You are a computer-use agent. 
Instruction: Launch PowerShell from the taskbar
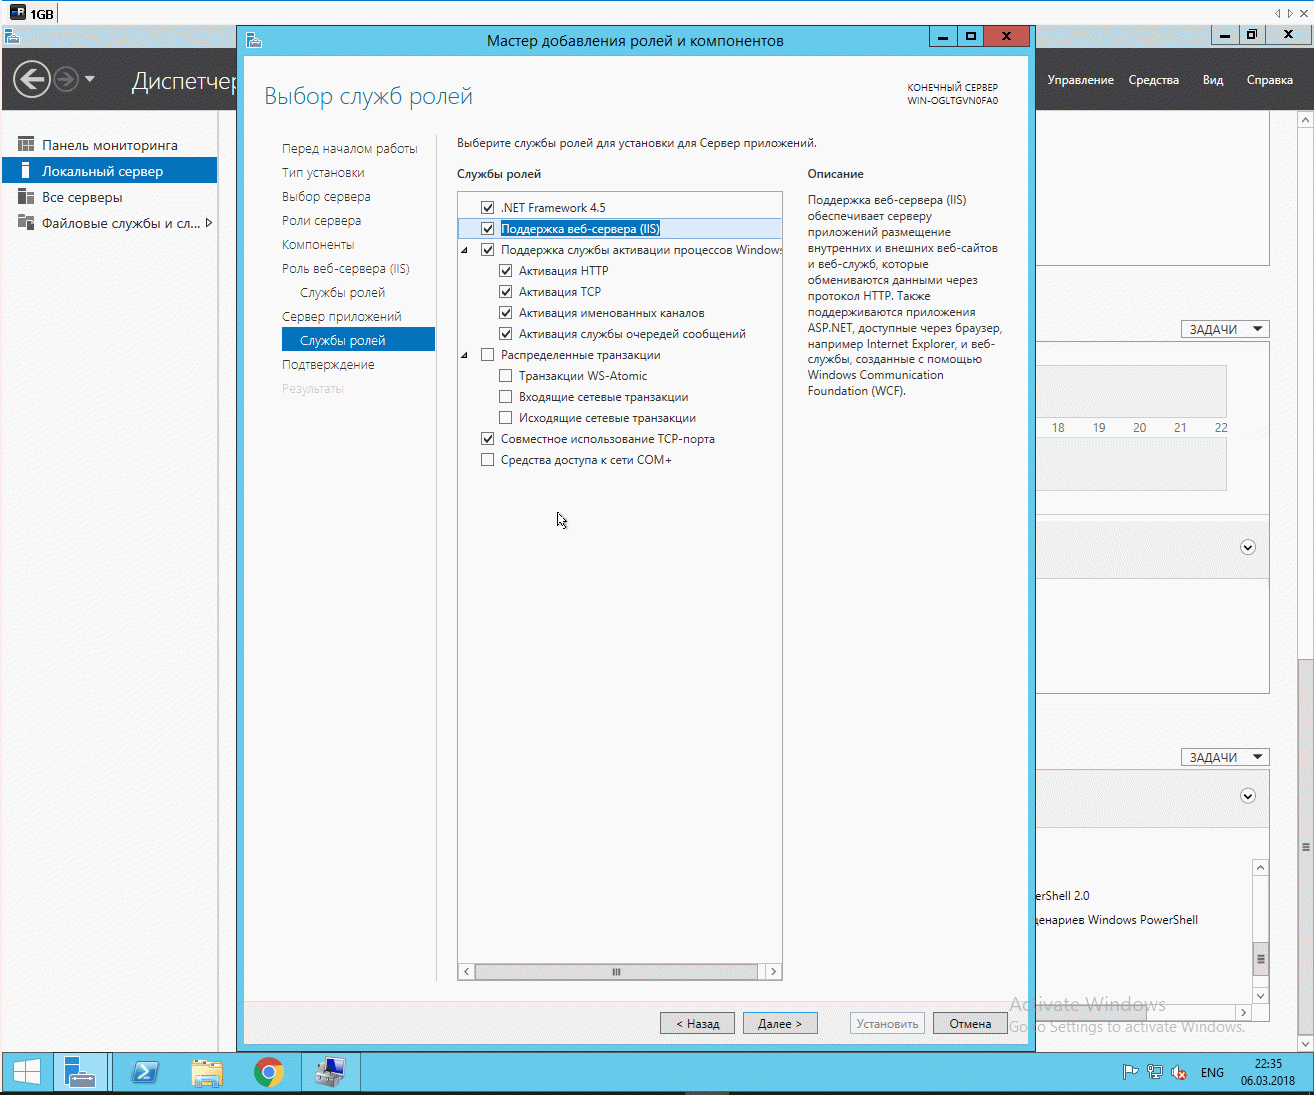(x=145, y=1073)
